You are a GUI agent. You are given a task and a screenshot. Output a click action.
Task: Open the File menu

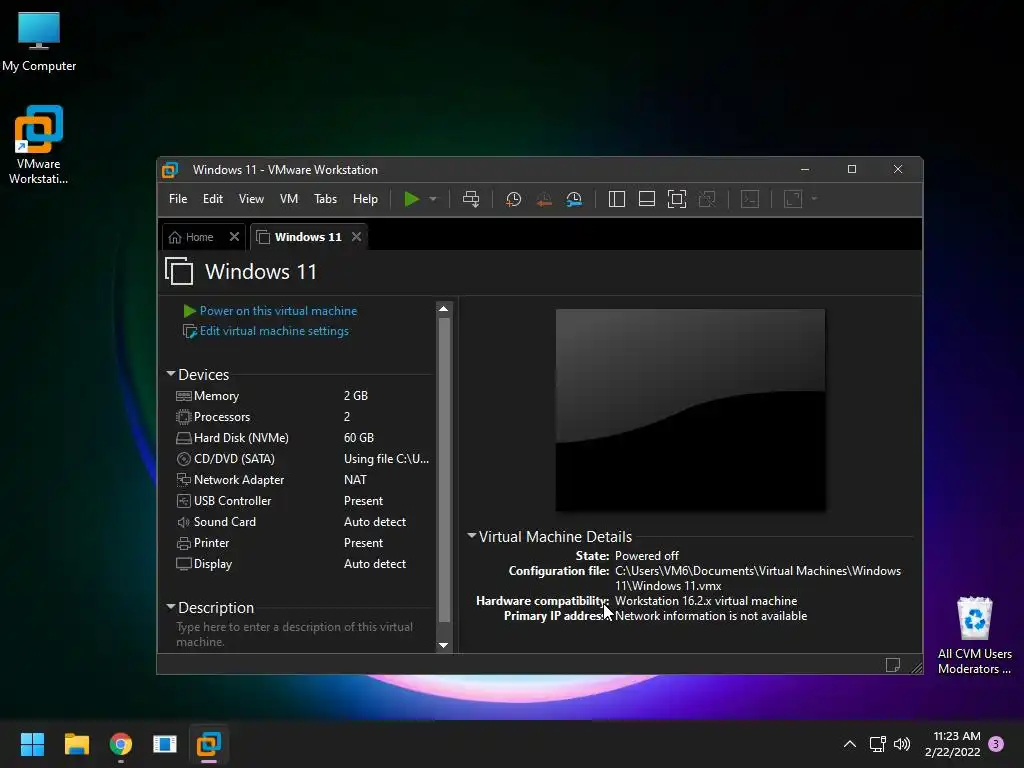click(178, 199)
